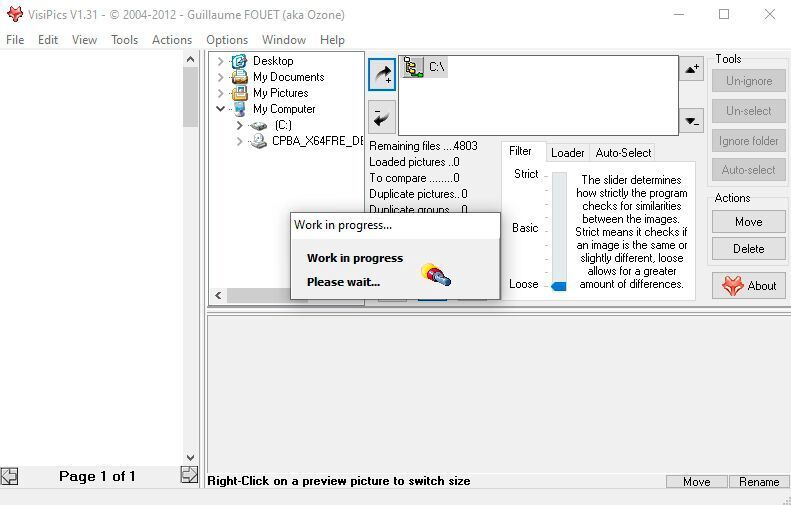The height and width of the screenshot is (505, 791).
Task: Click left arrow of folder tree scrollbar
Action: (218, 296)
